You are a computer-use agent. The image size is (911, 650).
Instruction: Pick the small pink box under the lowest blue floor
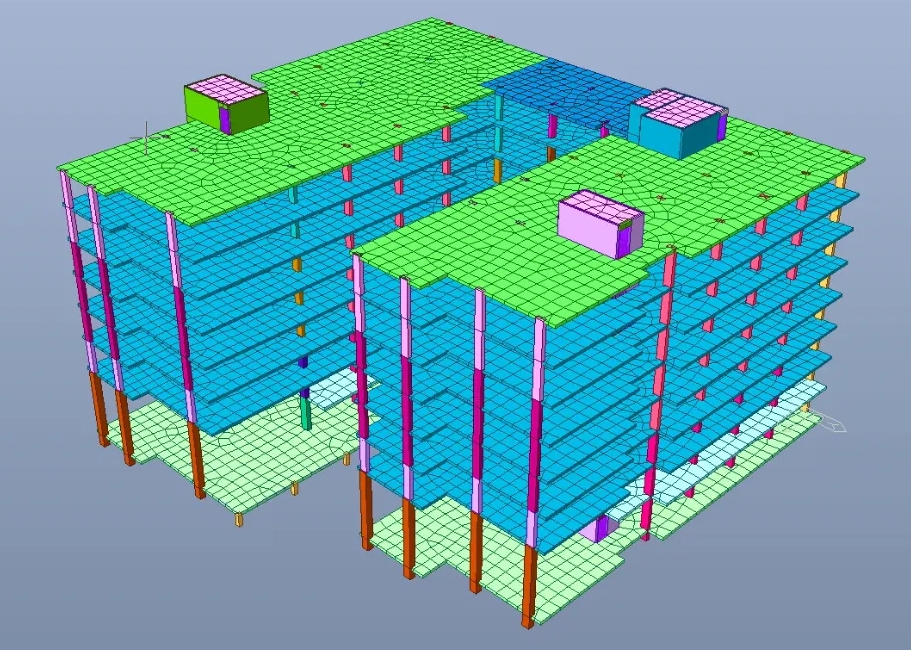(600, 529)
